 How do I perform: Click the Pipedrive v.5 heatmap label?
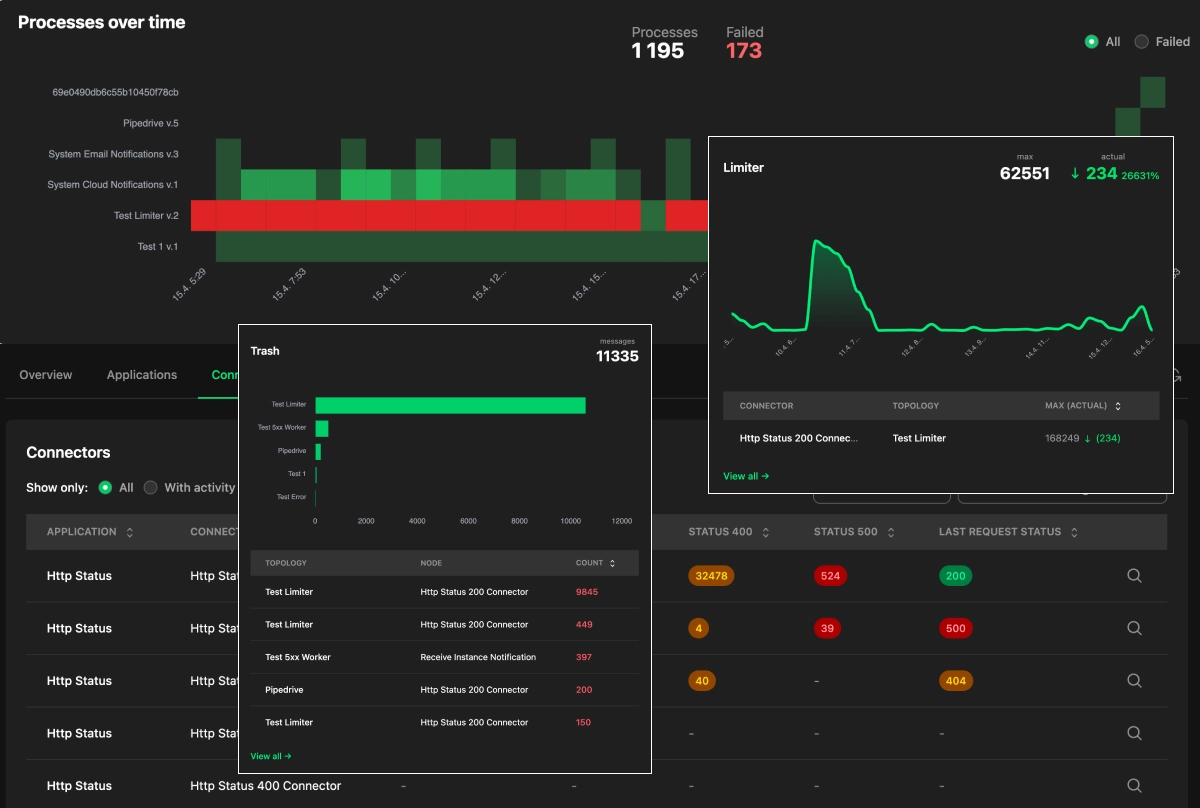[x=151, y=123]
